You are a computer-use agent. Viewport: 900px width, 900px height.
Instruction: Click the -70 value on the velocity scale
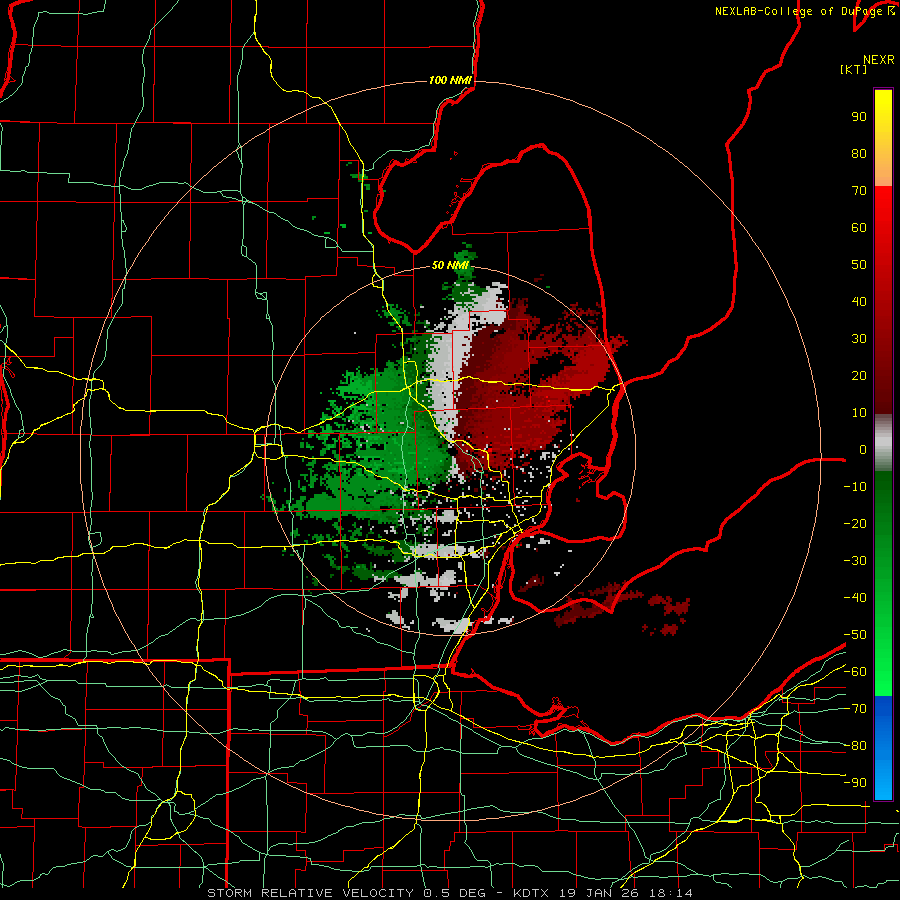pyautogui.click(x=855, y=709)
